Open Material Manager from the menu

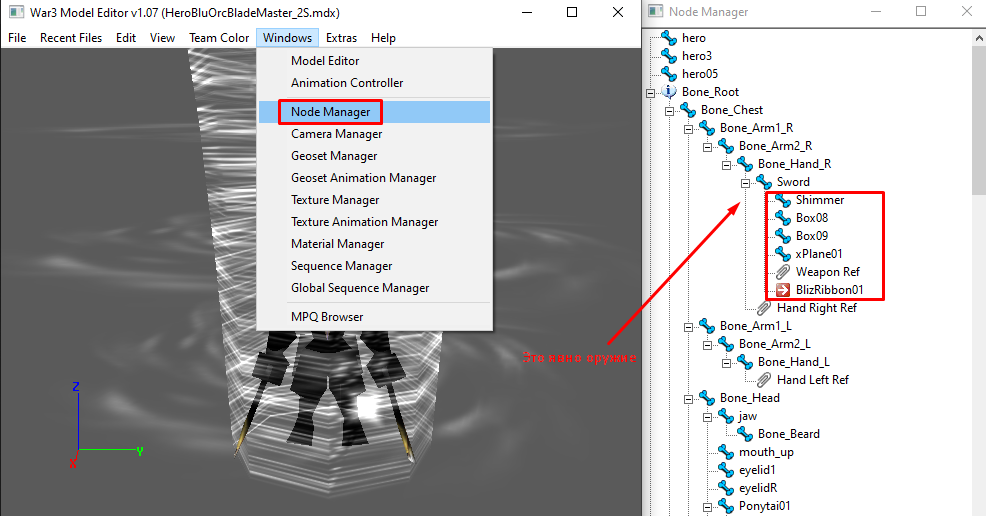click(374, 244)
